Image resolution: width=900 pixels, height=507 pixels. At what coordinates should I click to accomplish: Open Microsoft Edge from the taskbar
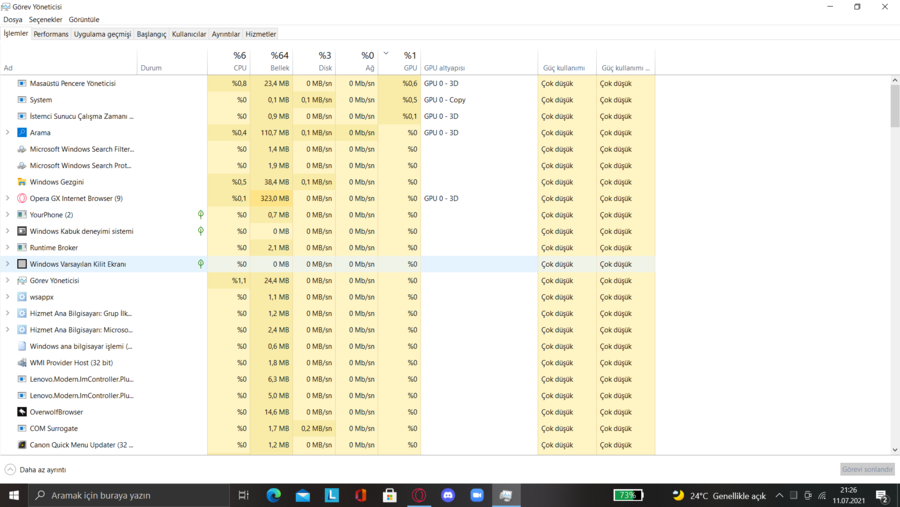pos(273,495)
